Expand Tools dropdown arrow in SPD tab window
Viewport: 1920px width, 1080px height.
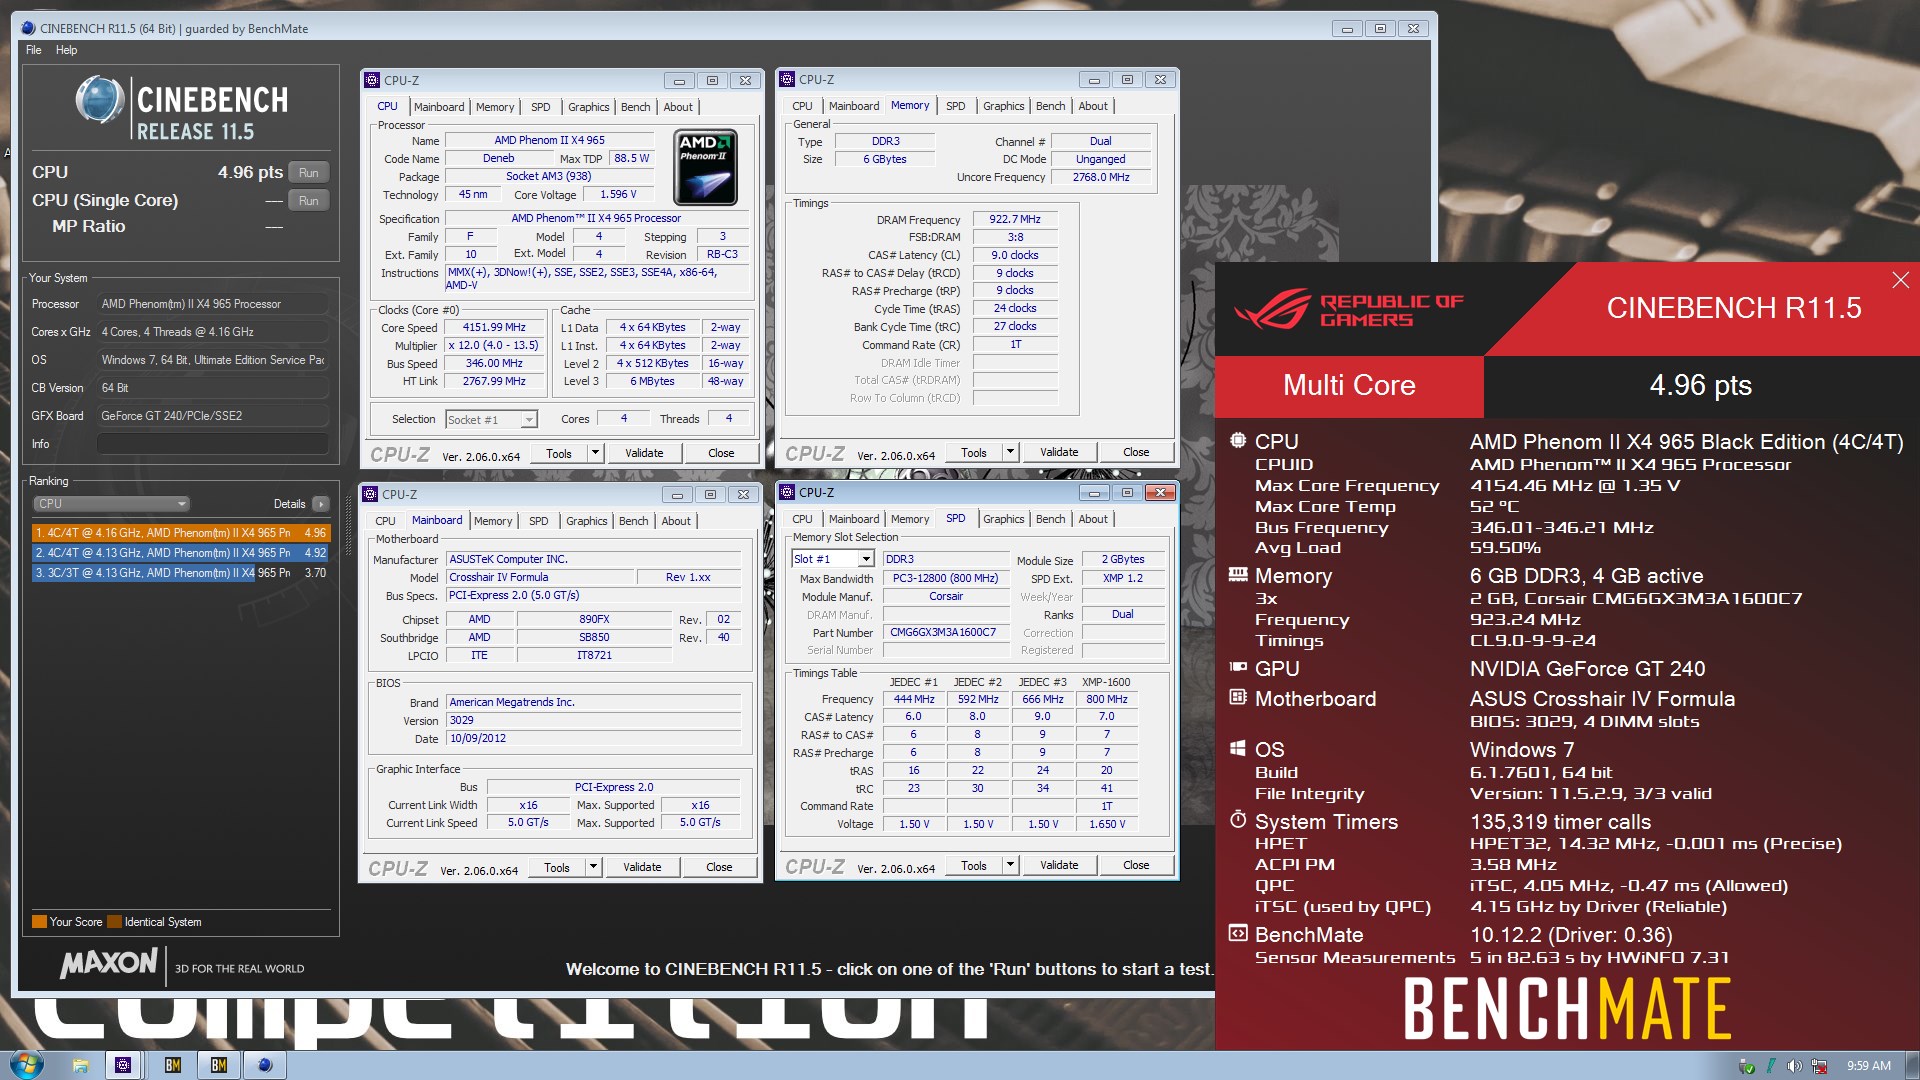(x=1010, y=865)
